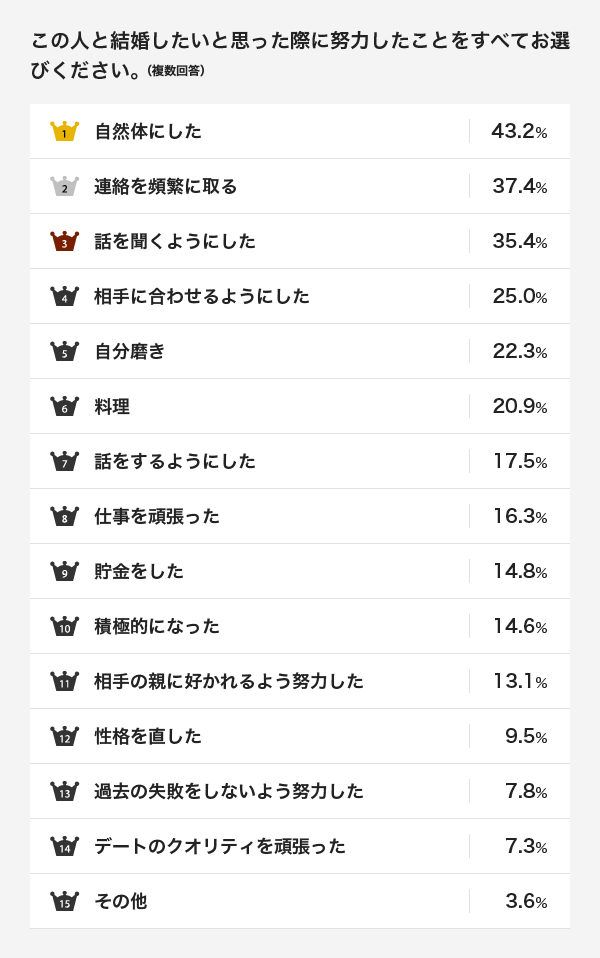Image resolution: width=600 pixels, height=958 pixels.
Task: Click the rank 6 crown beside 料理
Action: pos(65,406)
